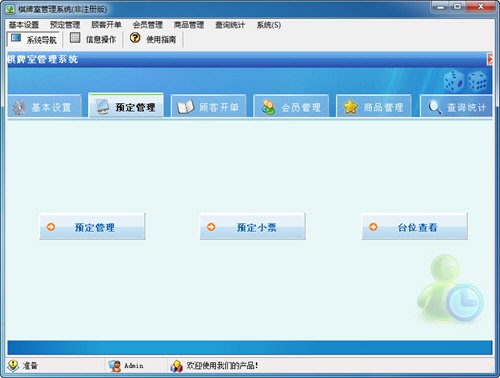Click the gear icon on 基本设置 tab
500x378 pixels.
click(x=19, y=108)
